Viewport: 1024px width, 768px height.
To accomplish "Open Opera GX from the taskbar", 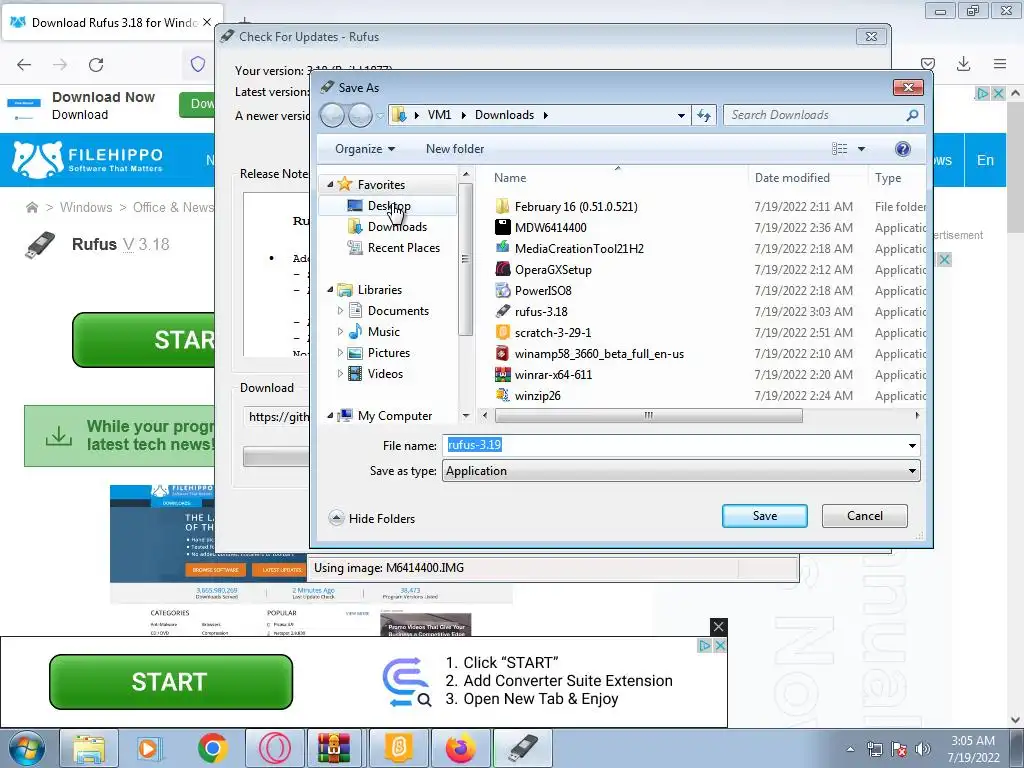I will click(274, 748).
